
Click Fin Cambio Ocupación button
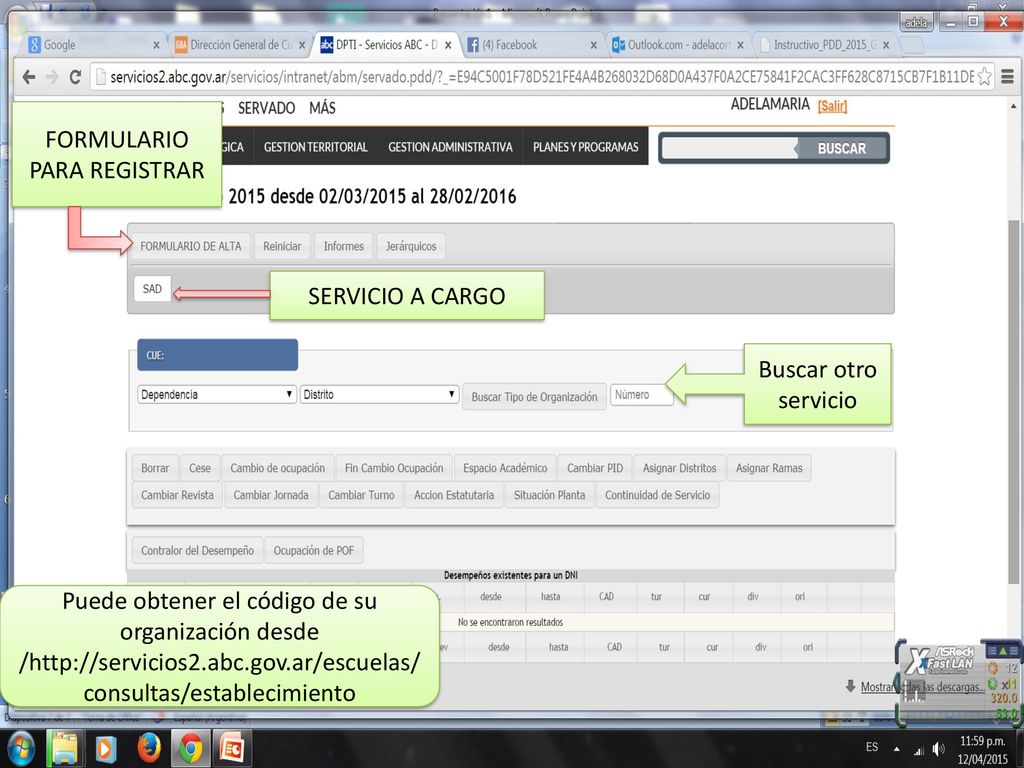(394, 468)
